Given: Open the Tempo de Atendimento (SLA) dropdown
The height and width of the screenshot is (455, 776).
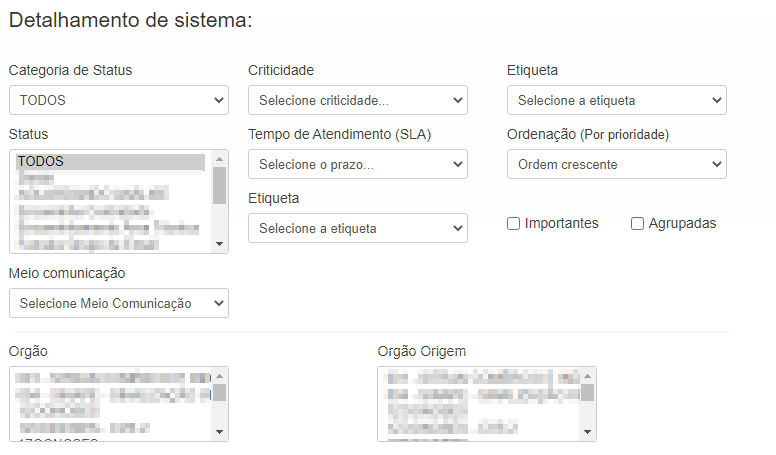Looking at the screenshot, I should point(358,164).
